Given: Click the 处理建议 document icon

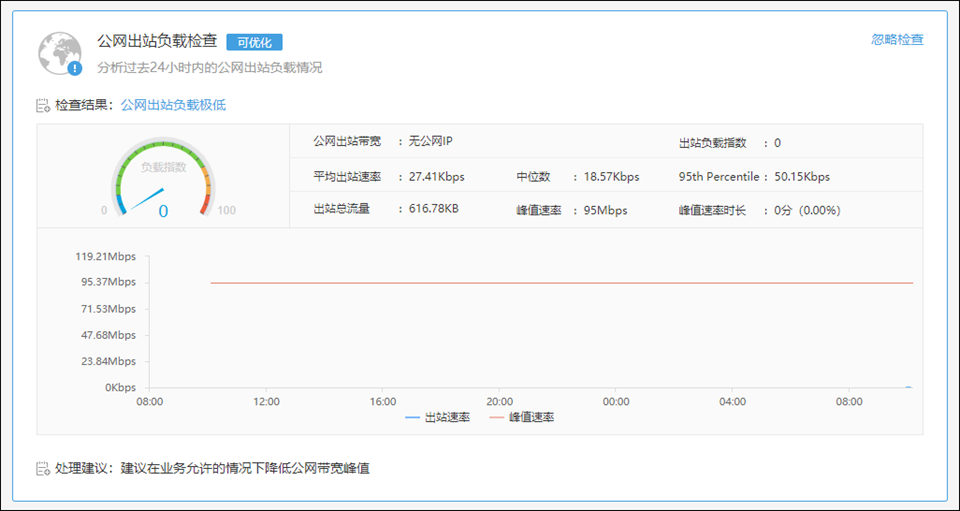Looking at the screenshot, I should [x=43, y=468].
